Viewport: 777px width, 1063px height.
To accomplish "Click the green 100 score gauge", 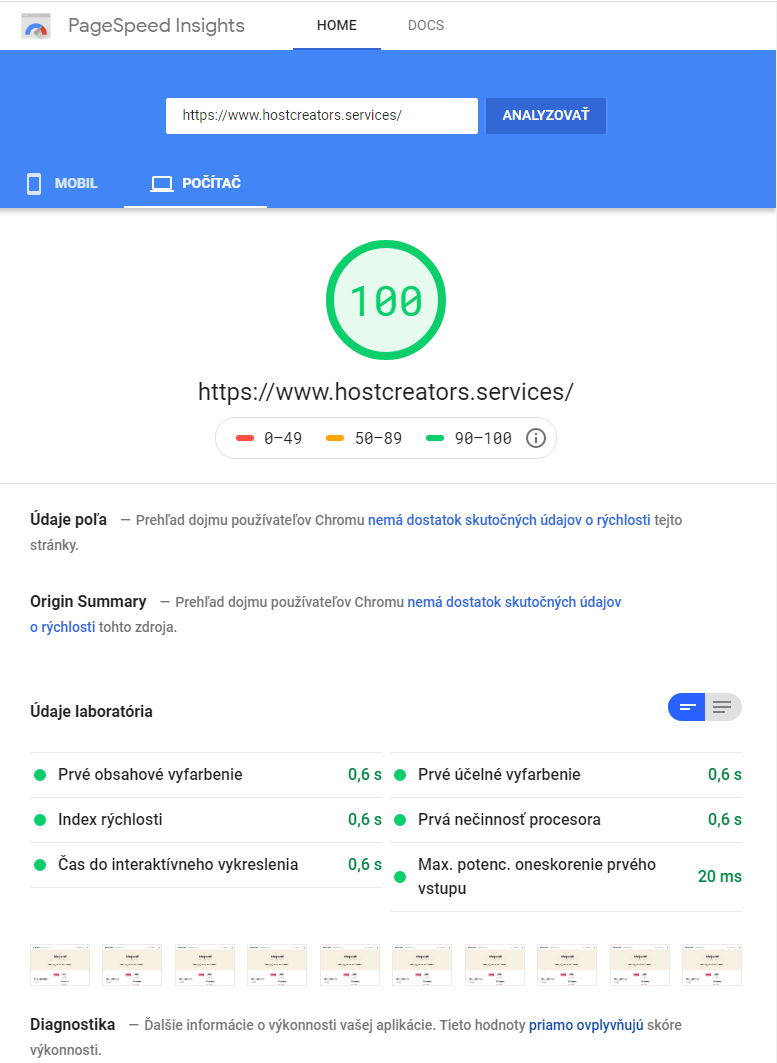I will coord(386,301).
